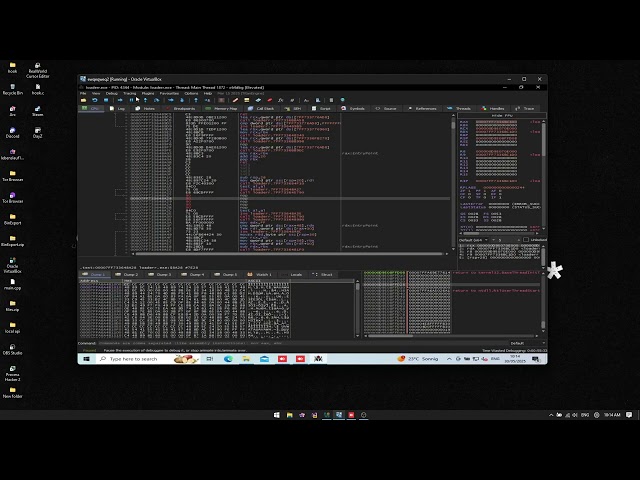Open the OBS Studio desktop icon
Image resolution: width=640 pixels, height=480 pixels.
(x=12, y=350)
